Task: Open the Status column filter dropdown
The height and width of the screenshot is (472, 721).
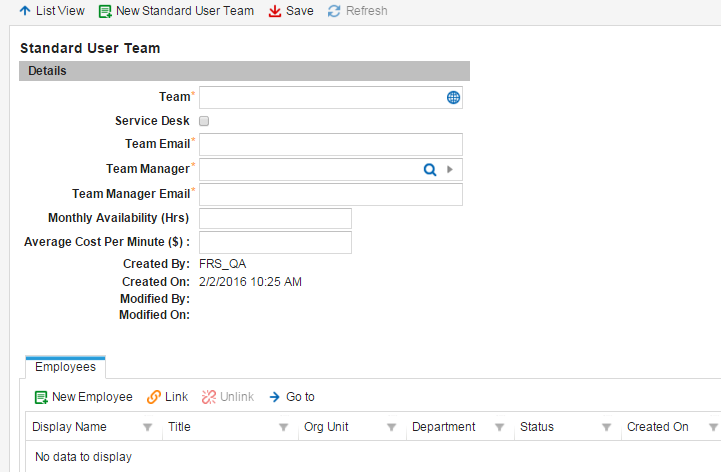Action: pos(607,427)
